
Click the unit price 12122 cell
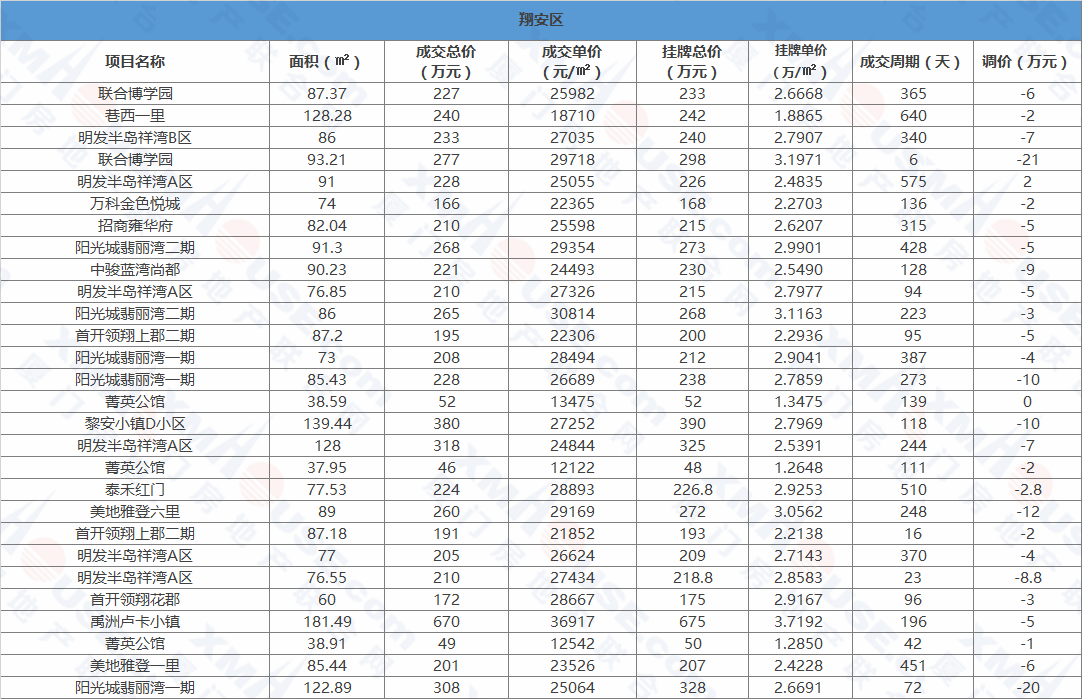coord(572,468)
